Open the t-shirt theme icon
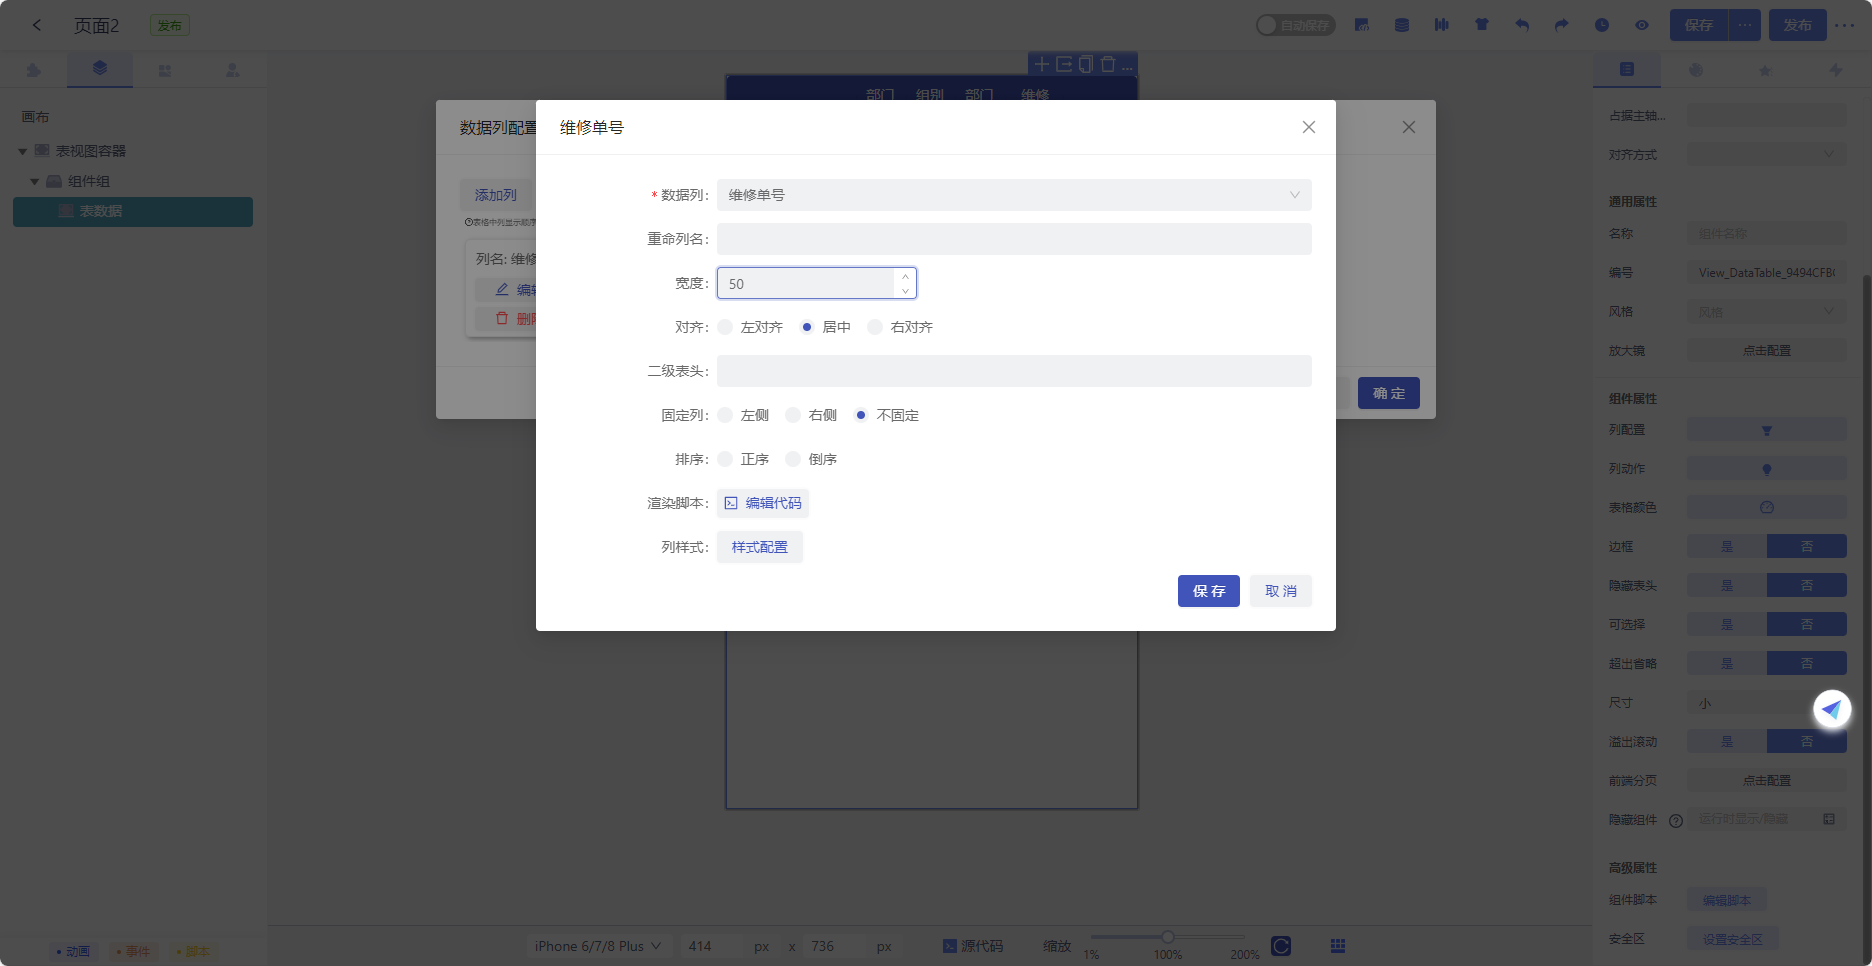The image size is (1872, 966). point(1482,25)
